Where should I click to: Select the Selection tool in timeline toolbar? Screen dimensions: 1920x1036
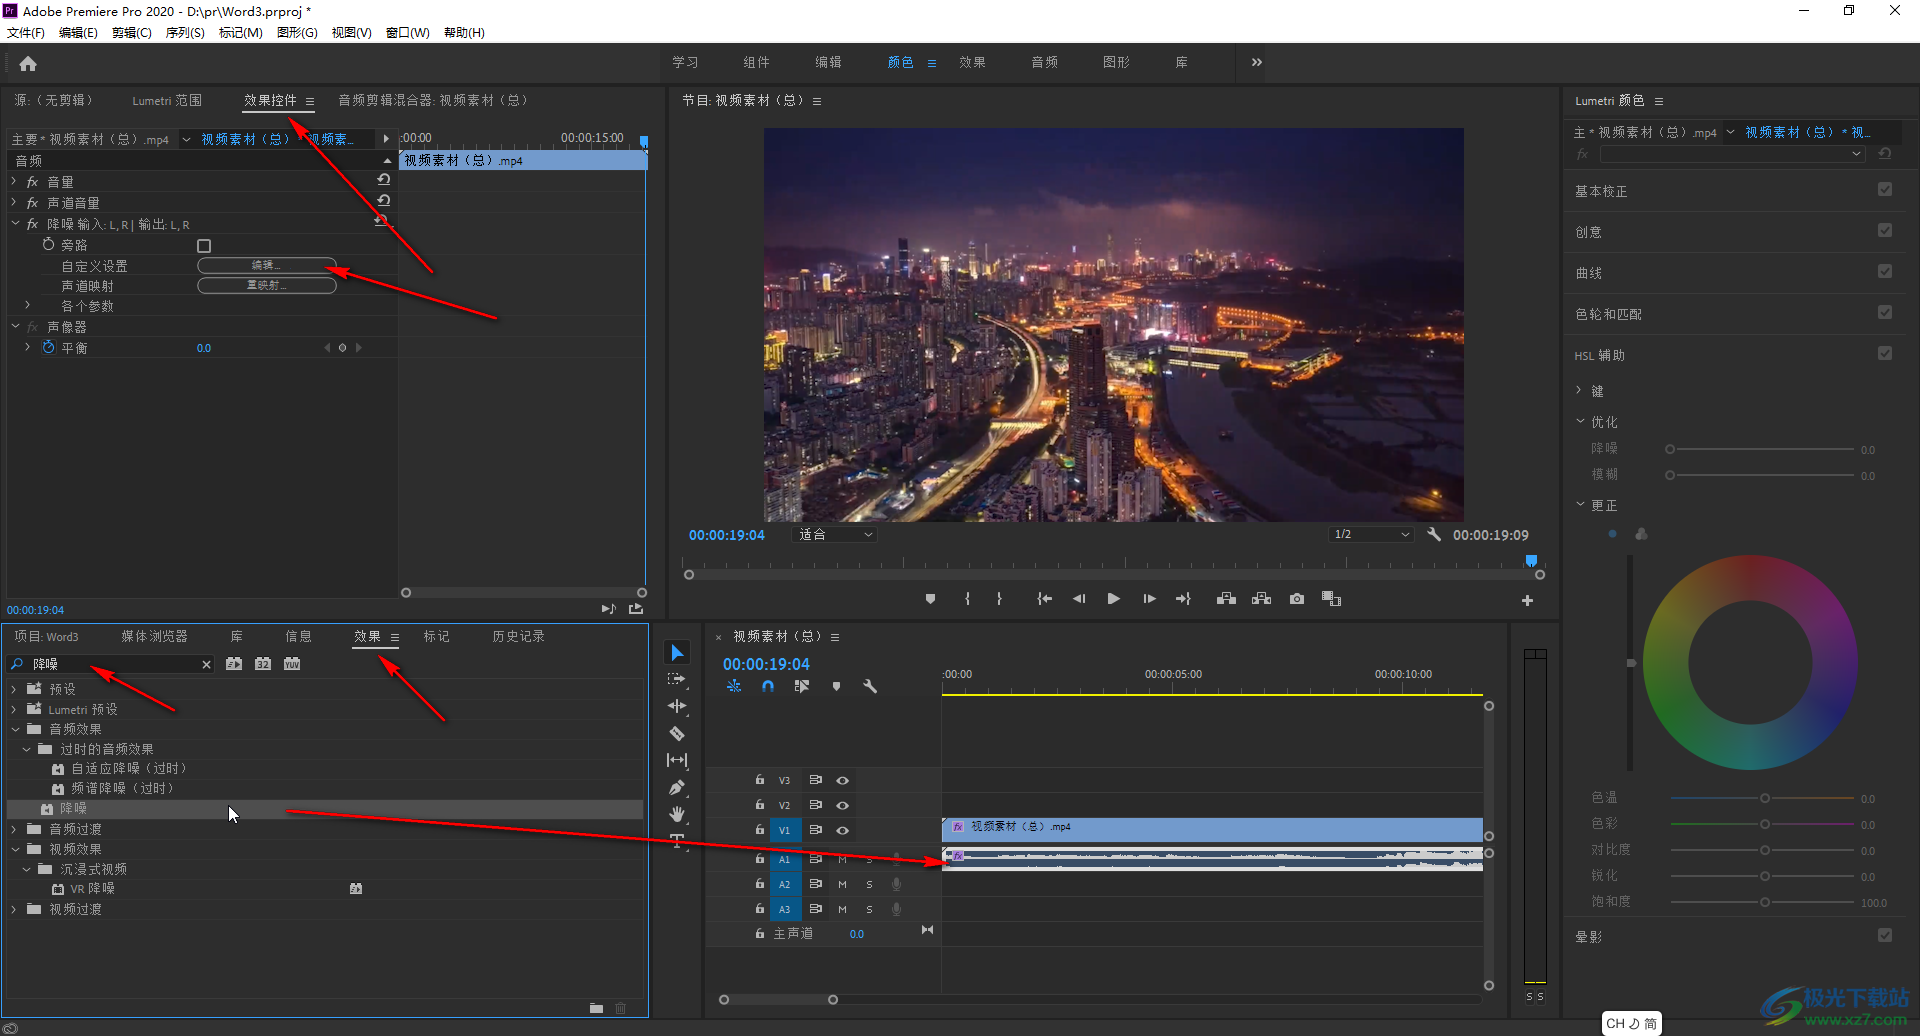[x=677, y=653]
